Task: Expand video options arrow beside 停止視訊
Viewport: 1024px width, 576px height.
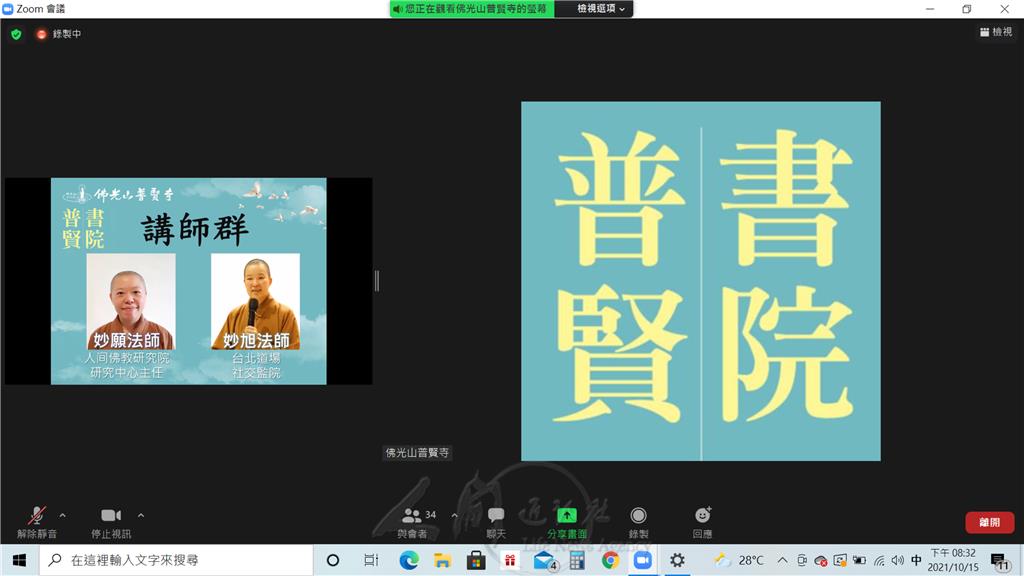Action: pos(141,515)
